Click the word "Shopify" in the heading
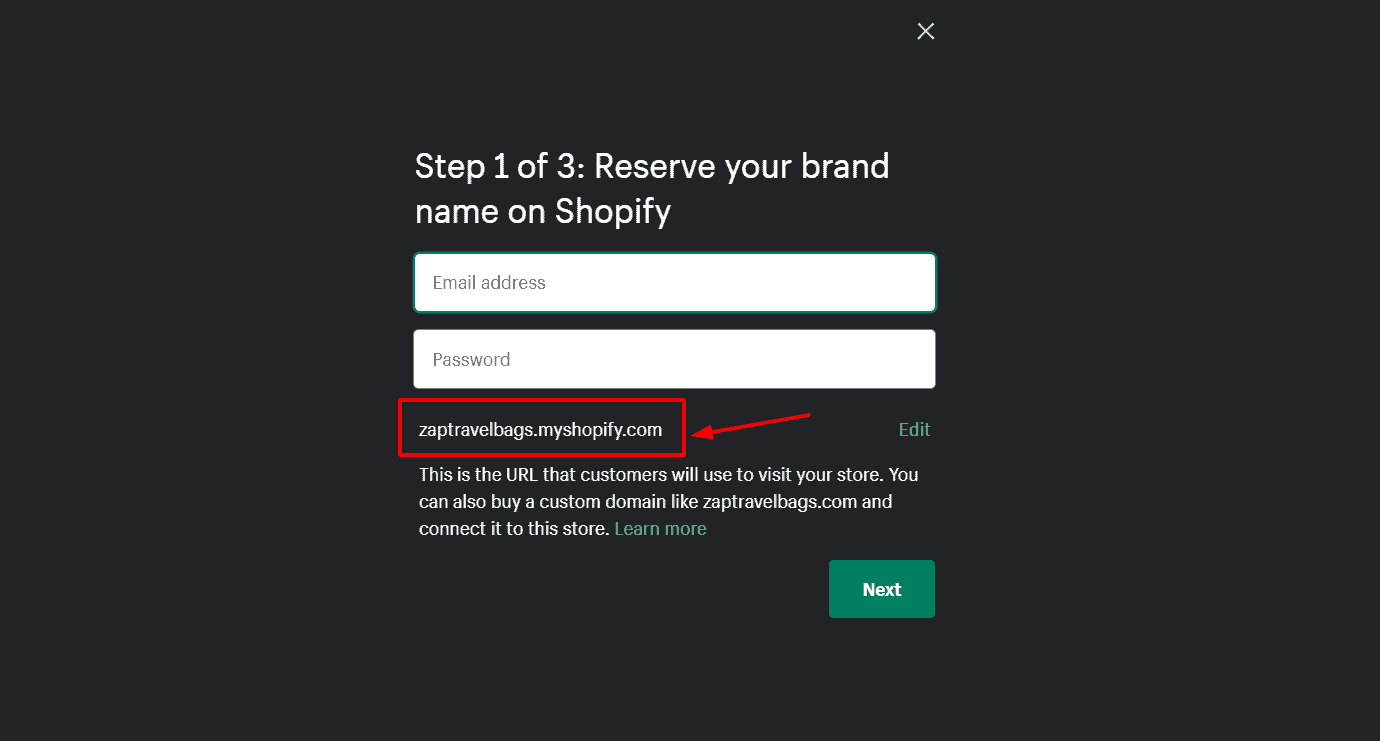 [613, 212]
